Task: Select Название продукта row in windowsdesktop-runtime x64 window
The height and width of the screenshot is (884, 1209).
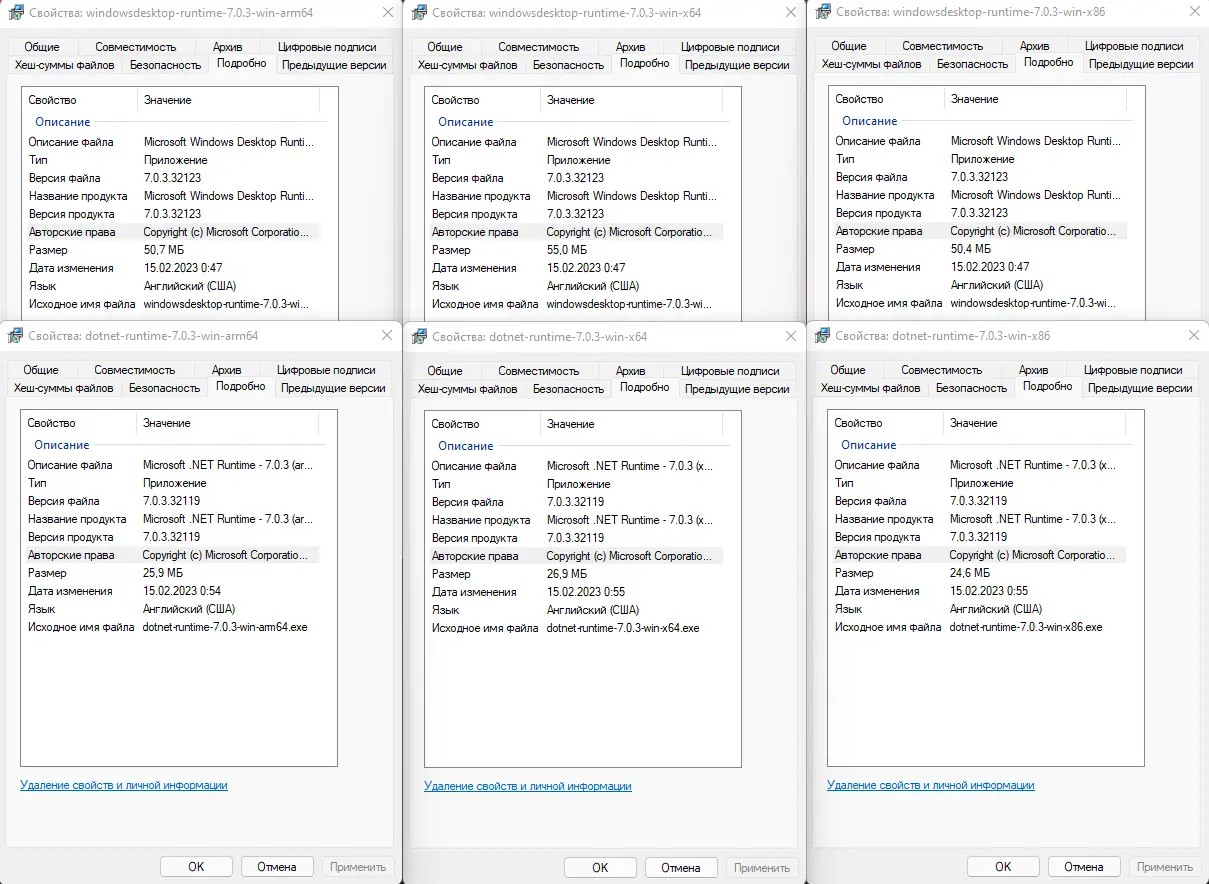Action: pyautogui.click(x=575, y=196)
